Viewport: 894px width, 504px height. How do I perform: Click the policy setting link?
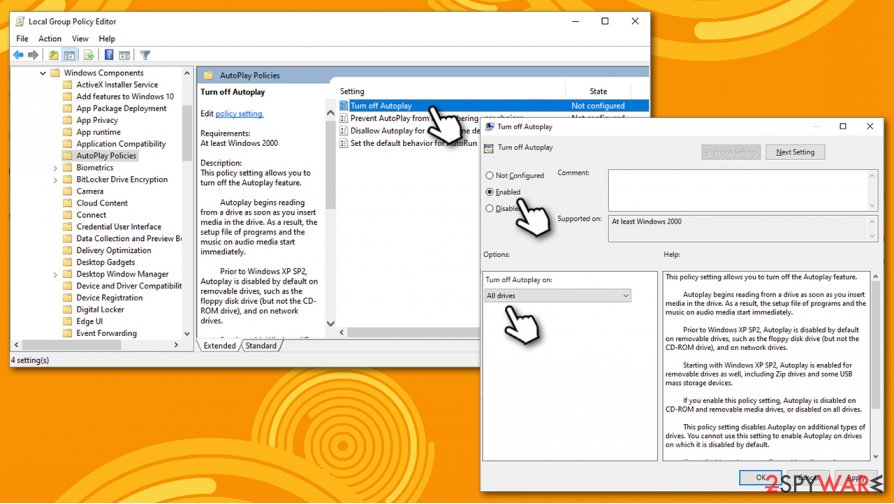239,113
